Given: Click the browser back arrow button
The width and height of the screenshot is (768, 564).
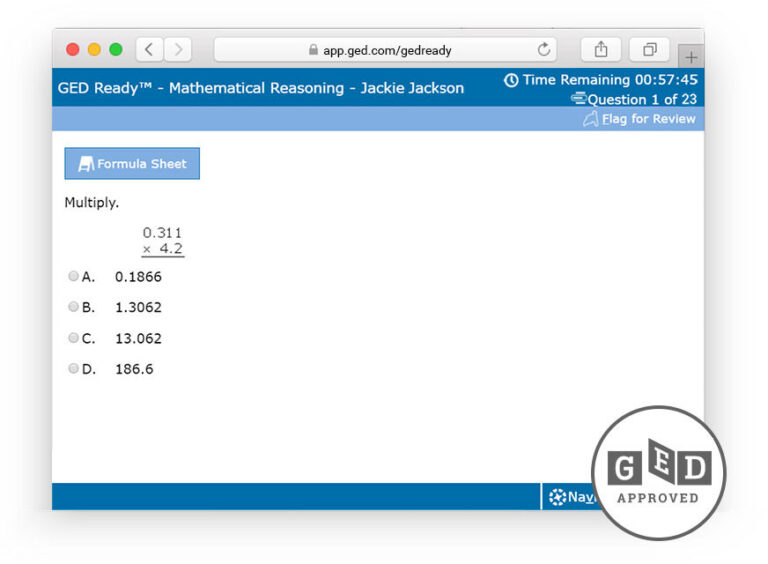Looking at the screenshot, I should (149, 49).
